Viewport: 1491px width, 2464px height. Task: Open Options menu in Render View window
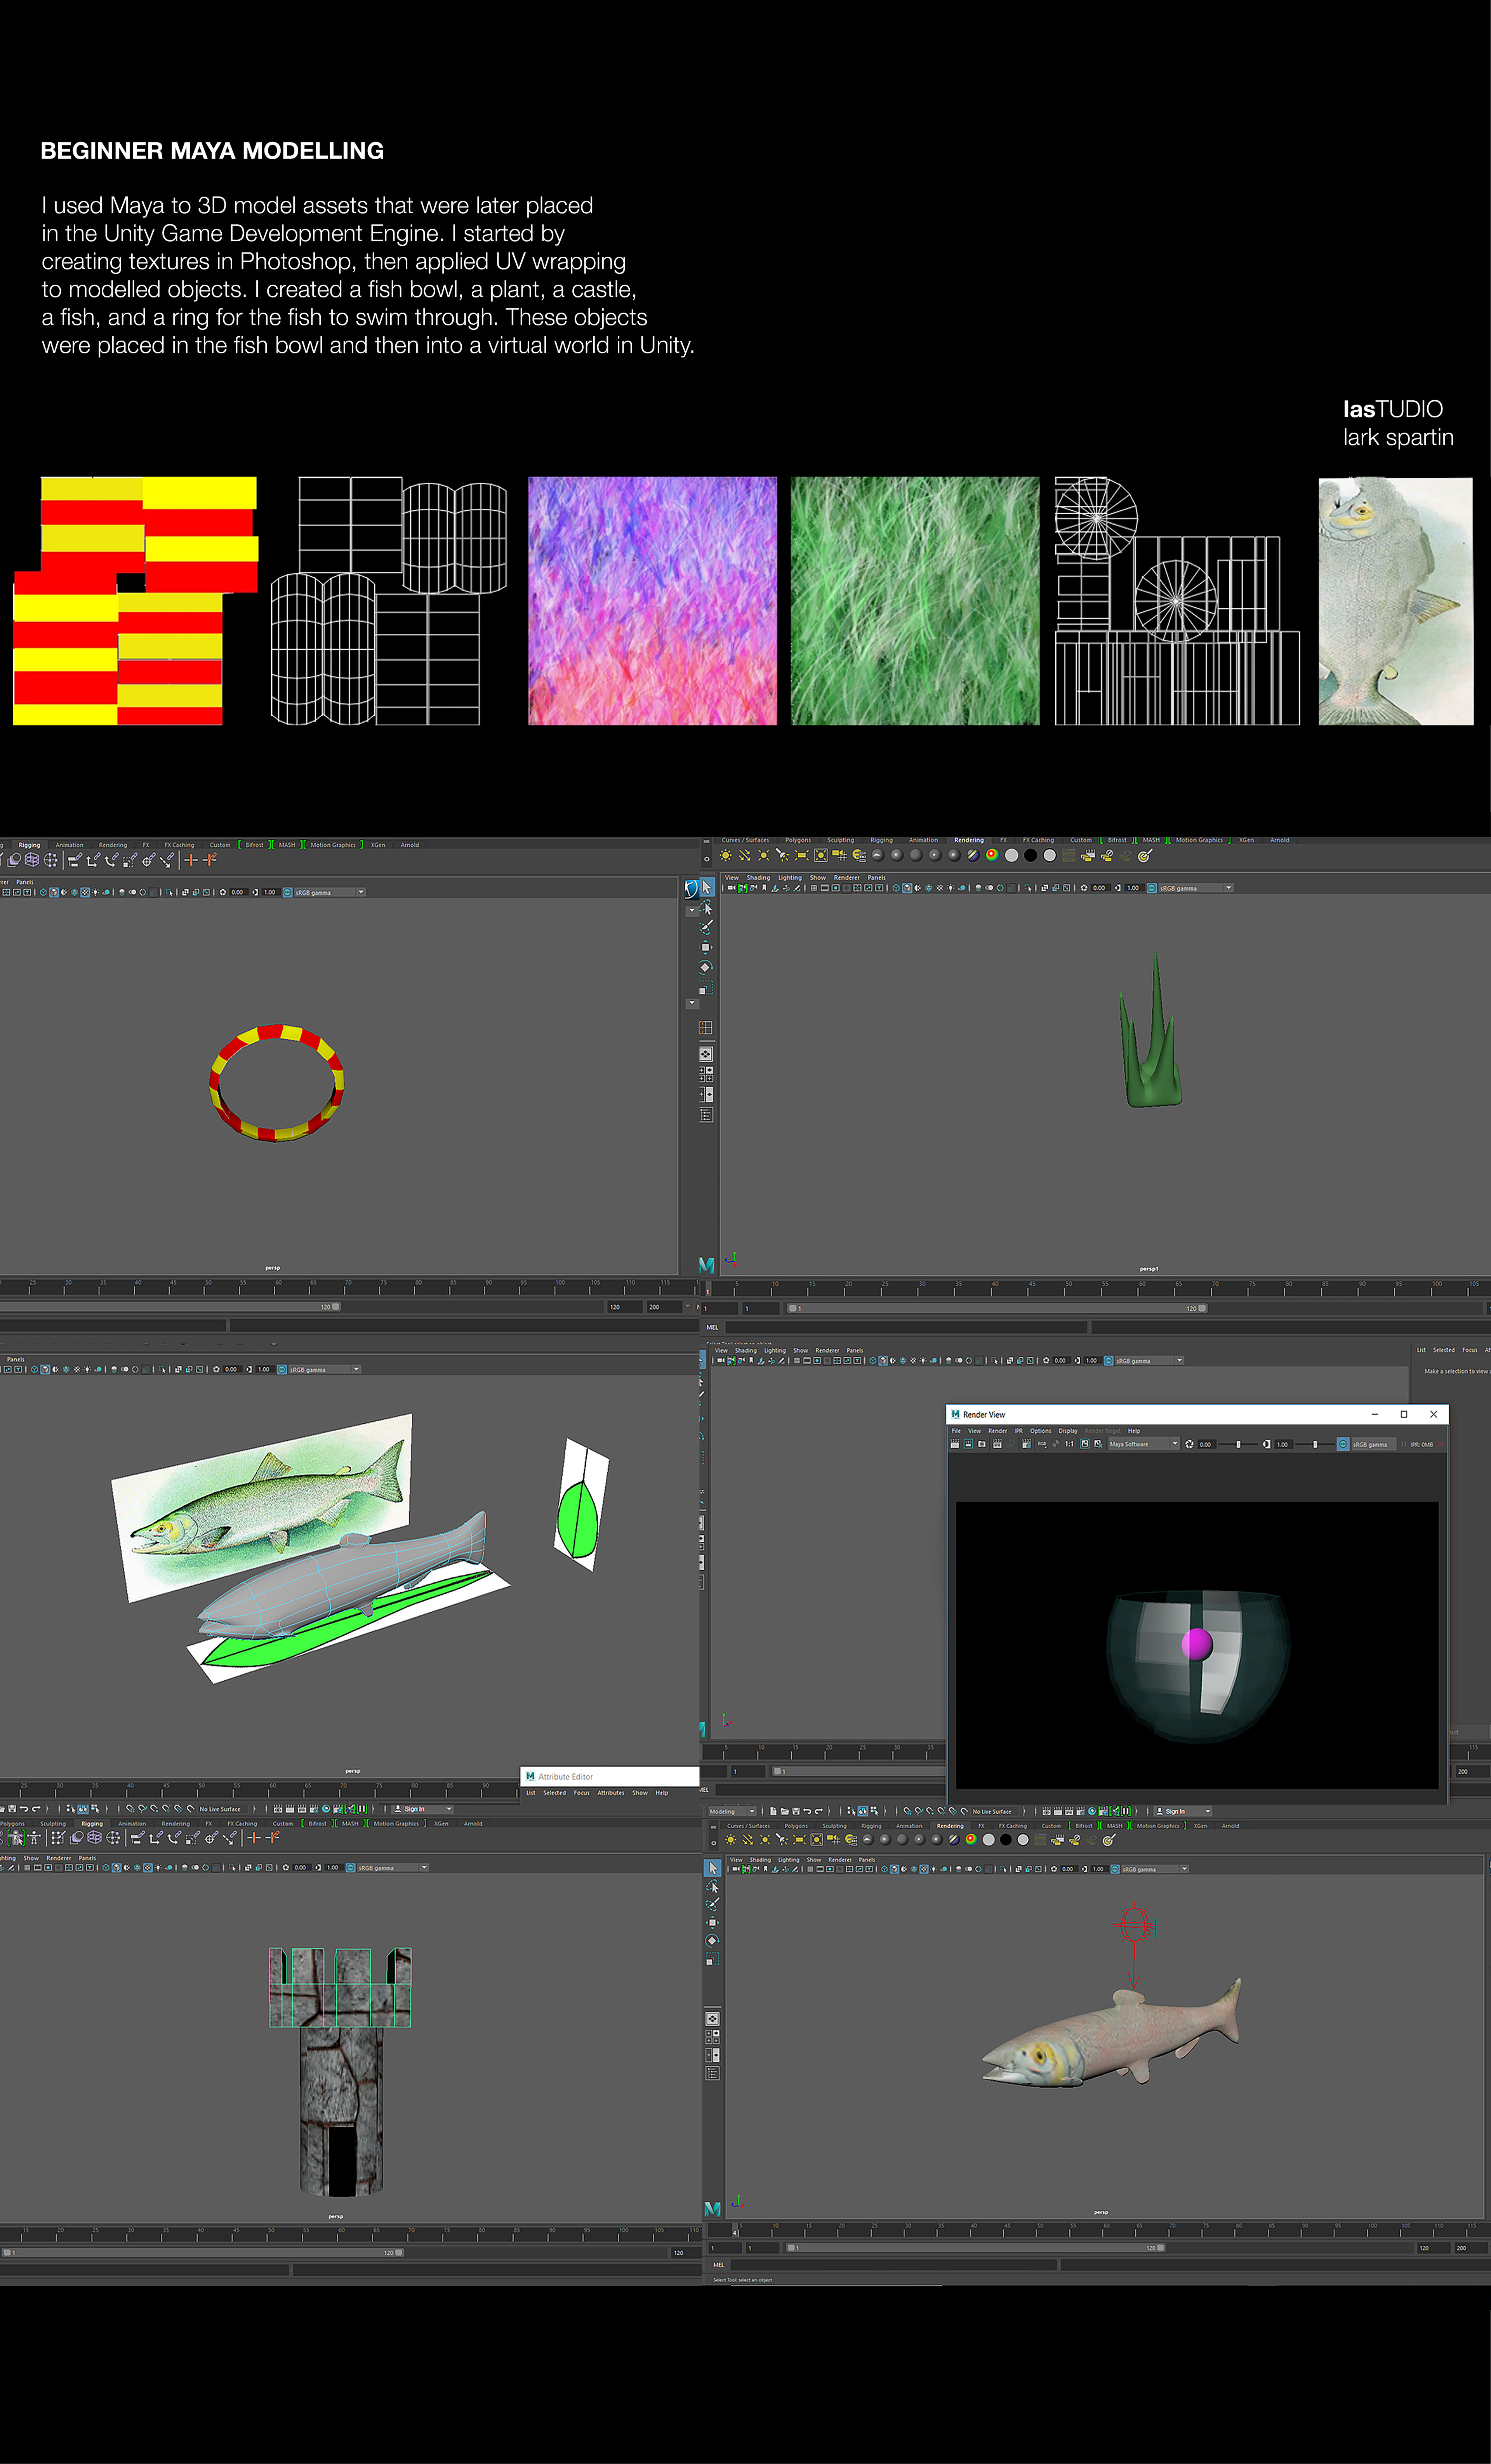1041,1431
